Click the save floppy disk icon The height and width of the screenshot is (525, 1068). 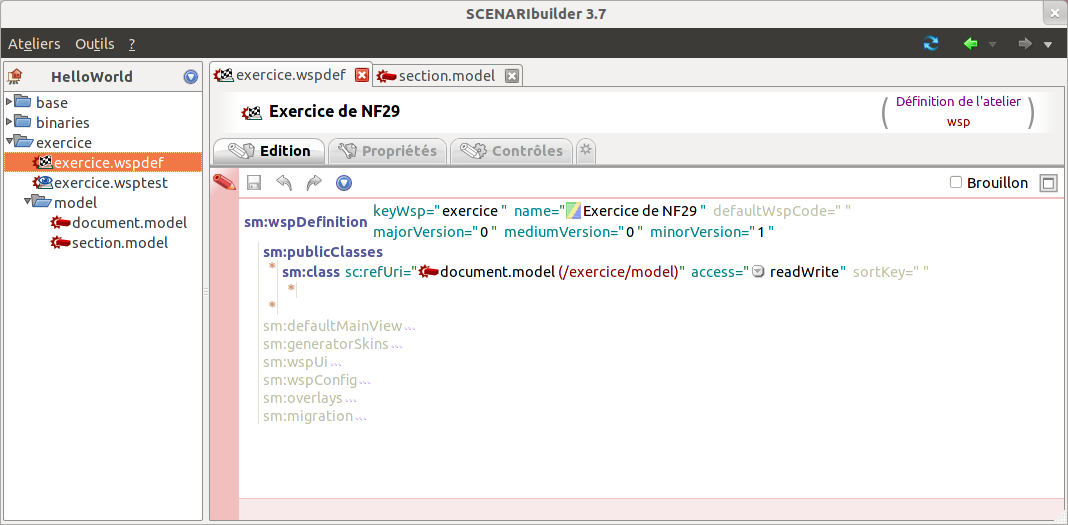(254, 182)
